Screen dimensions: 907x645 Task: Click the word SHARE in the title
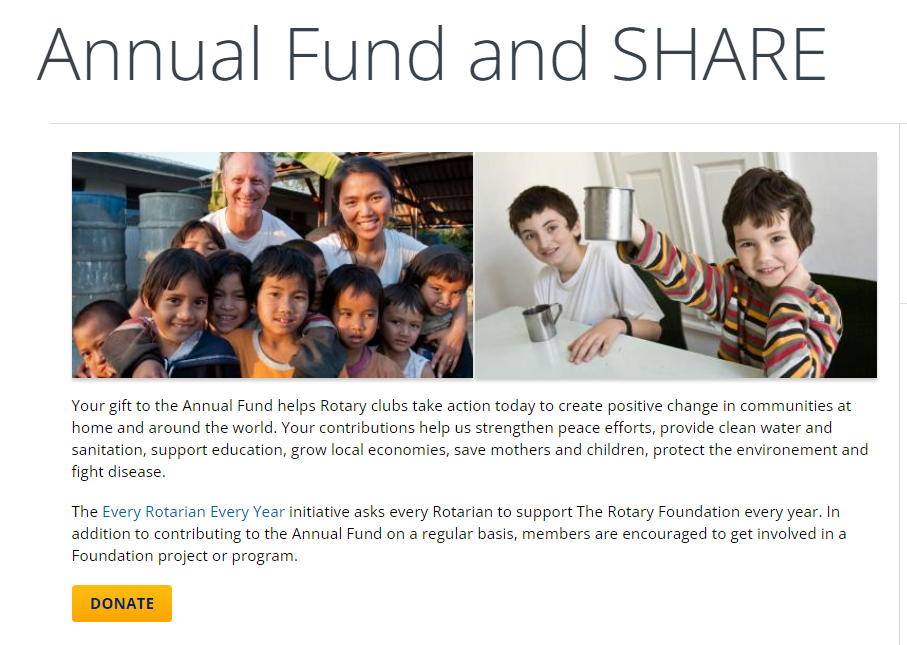coord(720,54)
